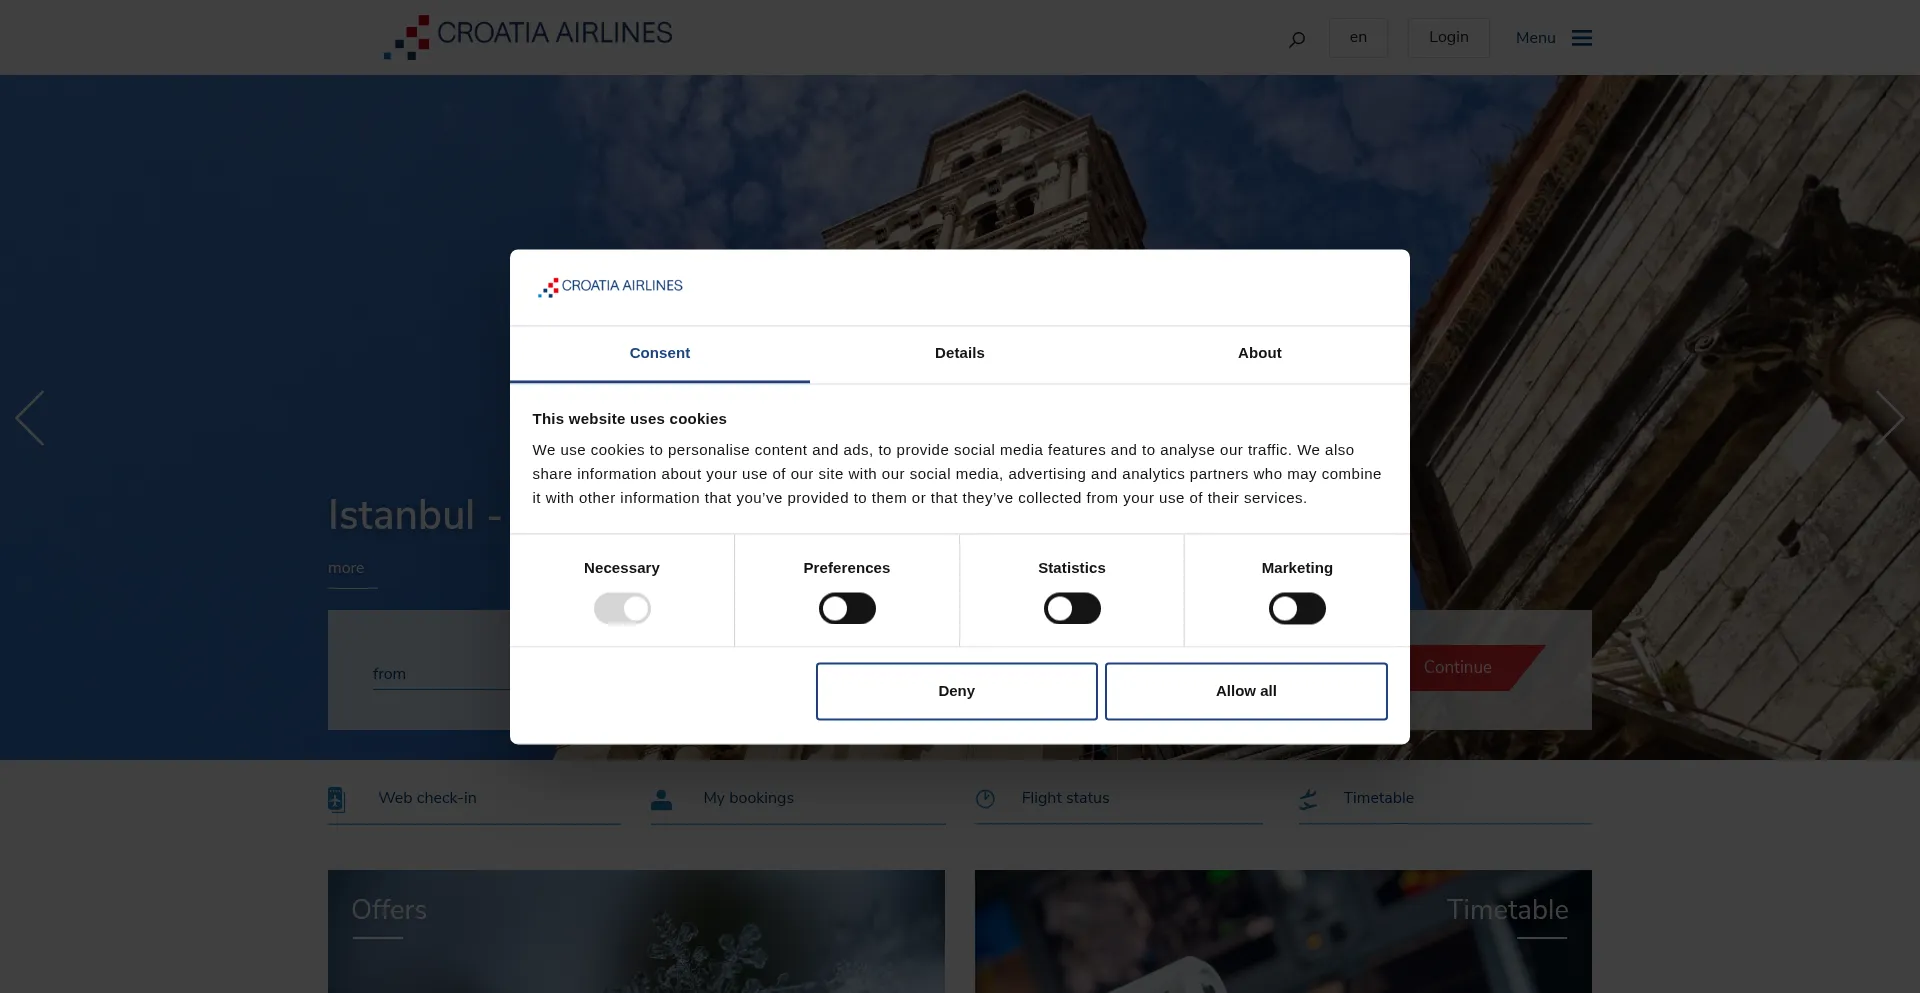The height and width of the screenshot is (993, 1920).
Task: Select the Consent tab
Action: [659, 353]
